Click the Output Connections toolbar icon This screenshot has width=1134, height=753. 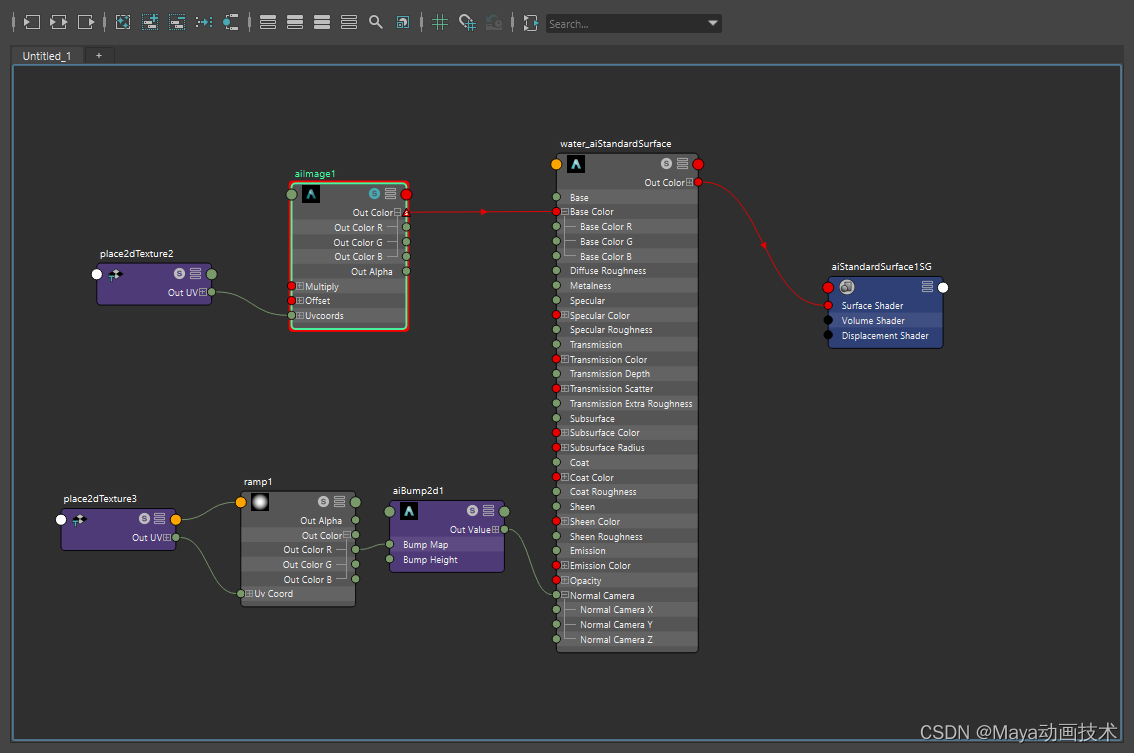coord(85,22)
